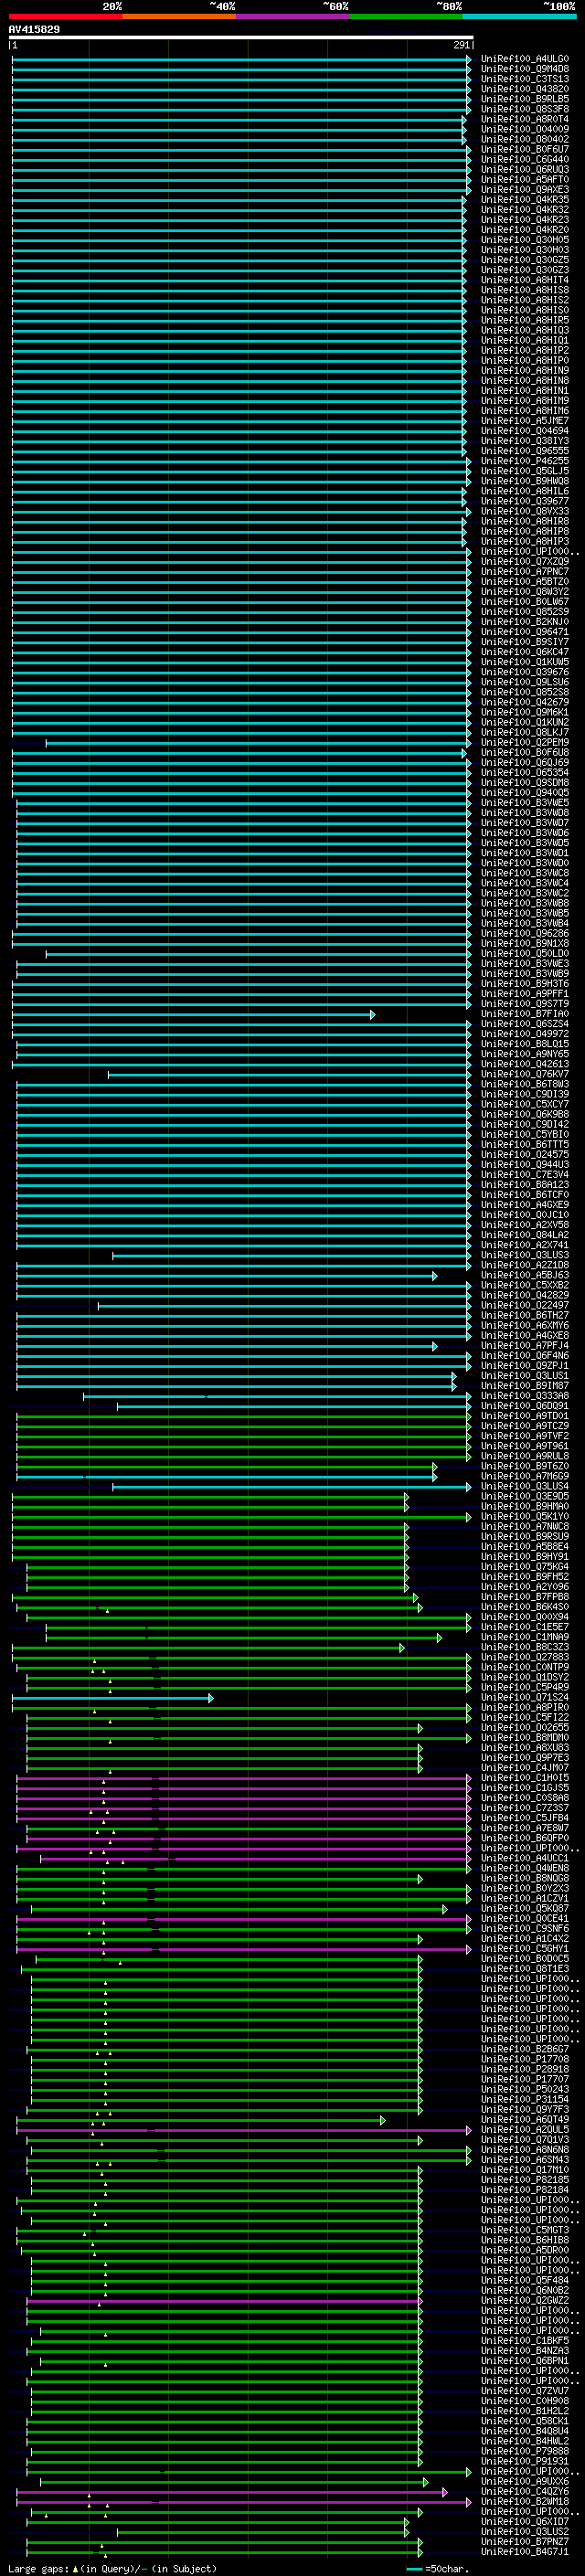Select the UniRef100_B2B6G7 entry
This screenshot has width=585, height=2576.
point(524,2050)
